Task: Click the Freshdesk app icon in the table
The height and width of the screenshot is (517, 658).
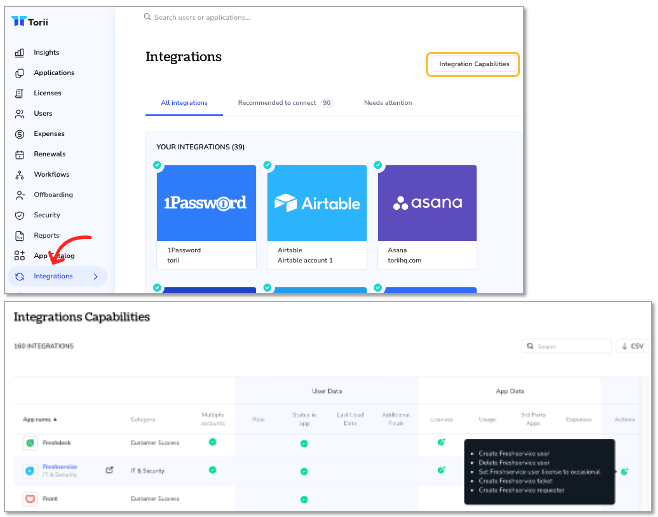Action: tap(30, 443)
